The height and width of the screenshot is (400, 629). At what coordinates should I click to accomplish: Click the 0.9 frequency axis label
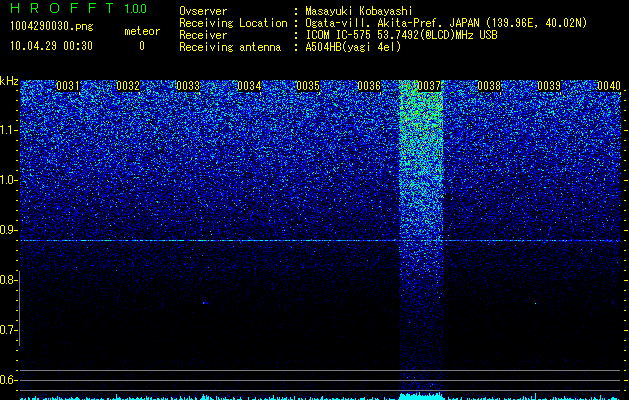point(7,230)
